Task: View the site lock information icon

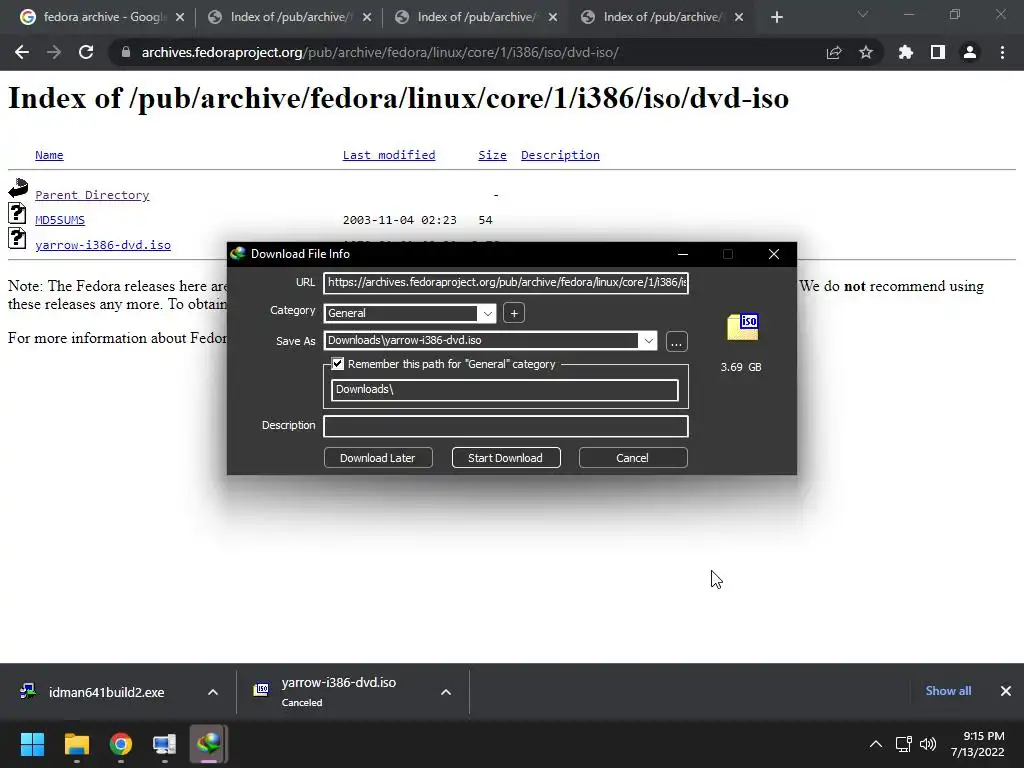Action: pyautogui.click(x=126, y=52)
